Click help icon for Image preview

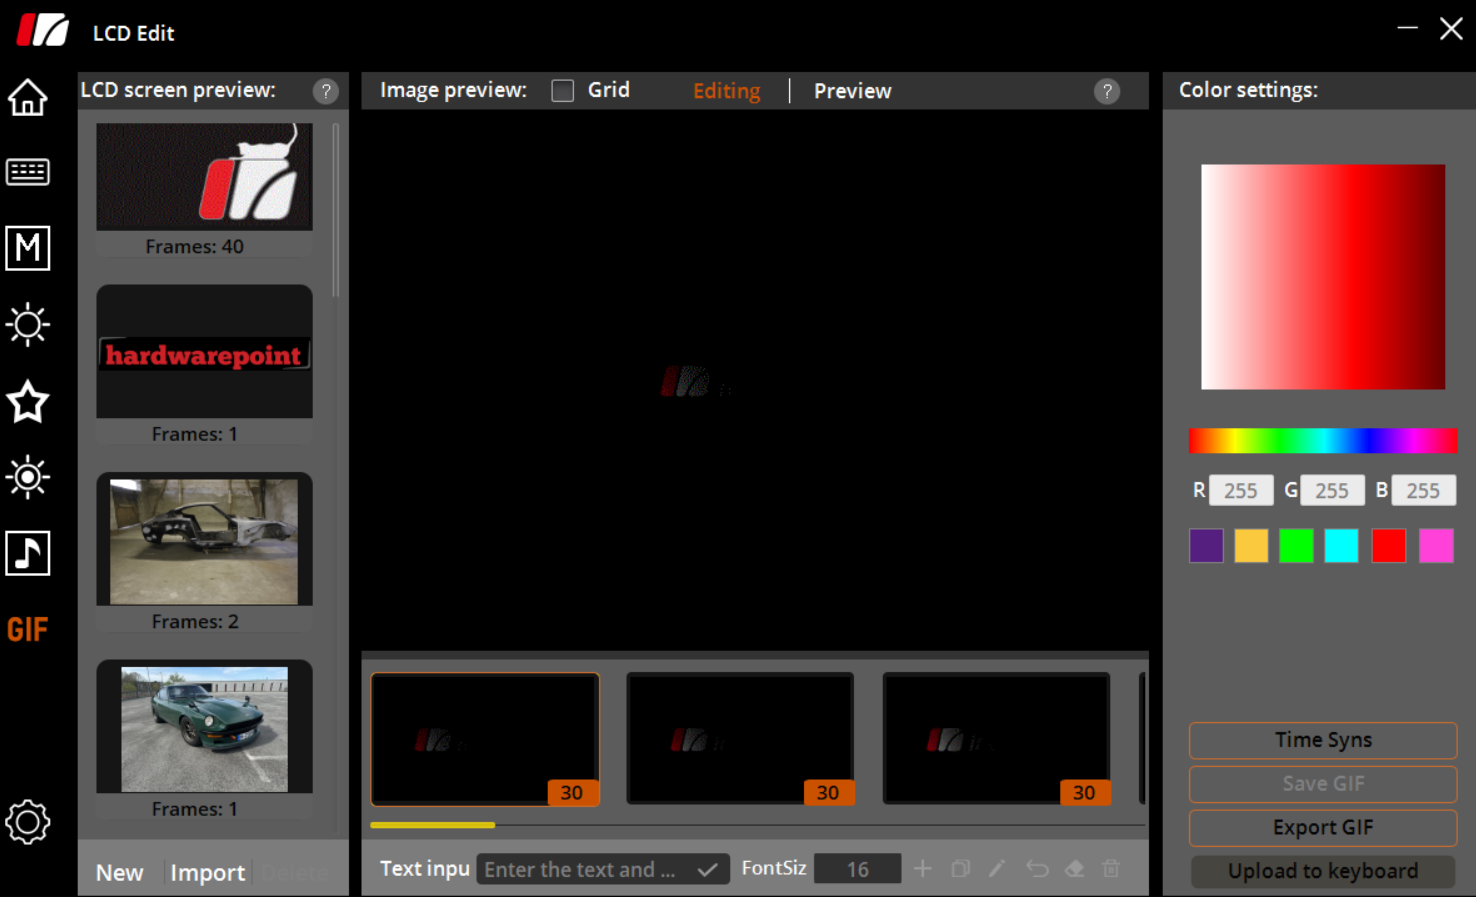[x=1106, y=91]
